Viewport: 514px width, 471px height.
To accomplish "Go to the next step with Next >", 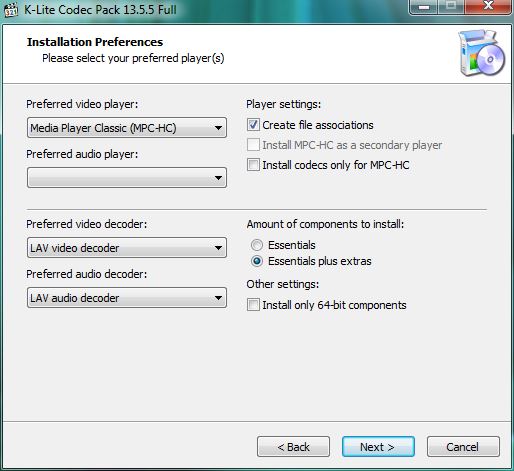I will click(x=378, y=447).
